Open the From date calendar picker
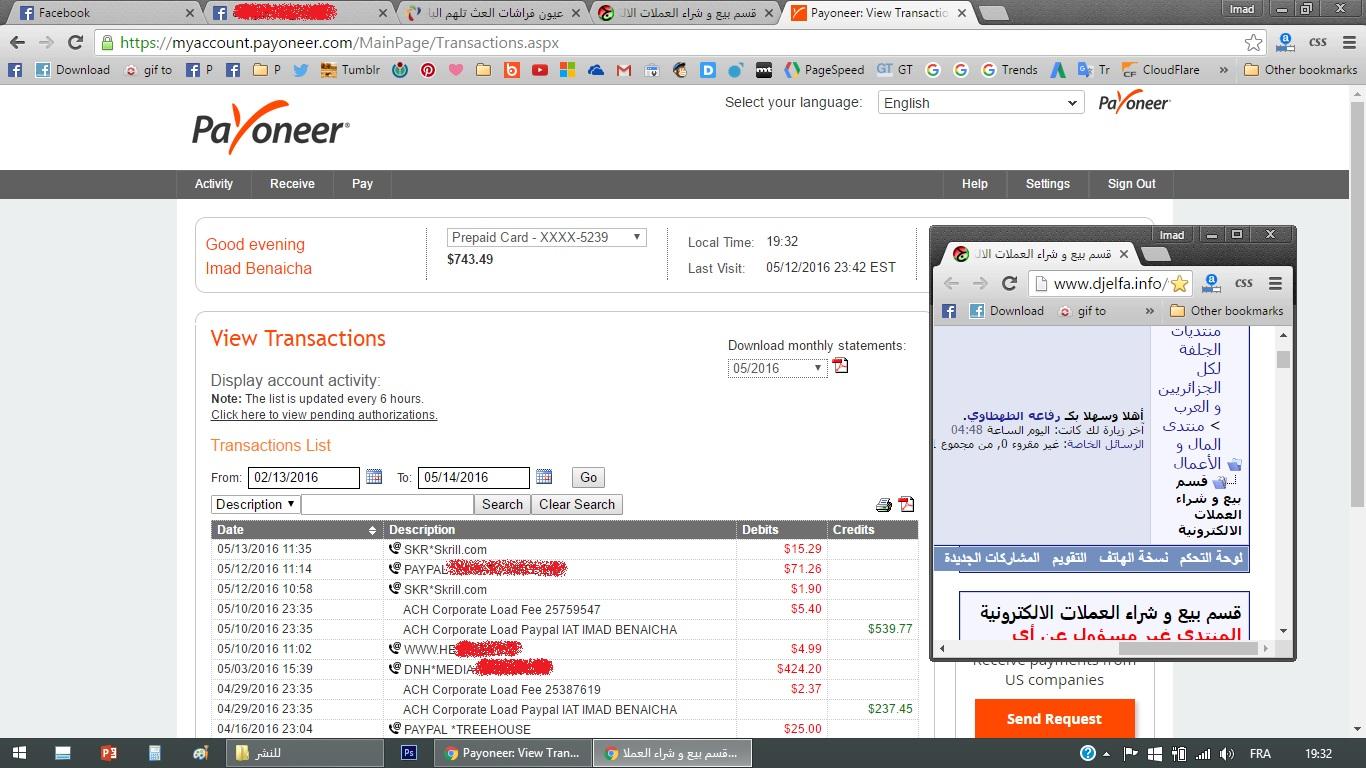 (x=374, y=477)
